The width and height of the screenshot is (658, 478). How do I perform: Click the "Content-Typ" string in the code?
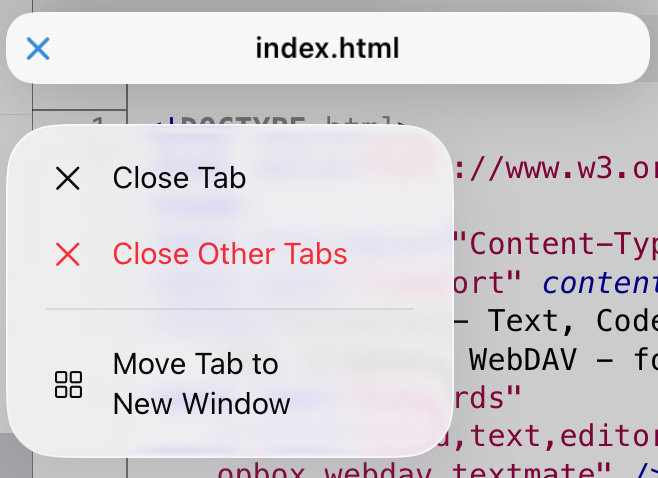tap(555, 243)
